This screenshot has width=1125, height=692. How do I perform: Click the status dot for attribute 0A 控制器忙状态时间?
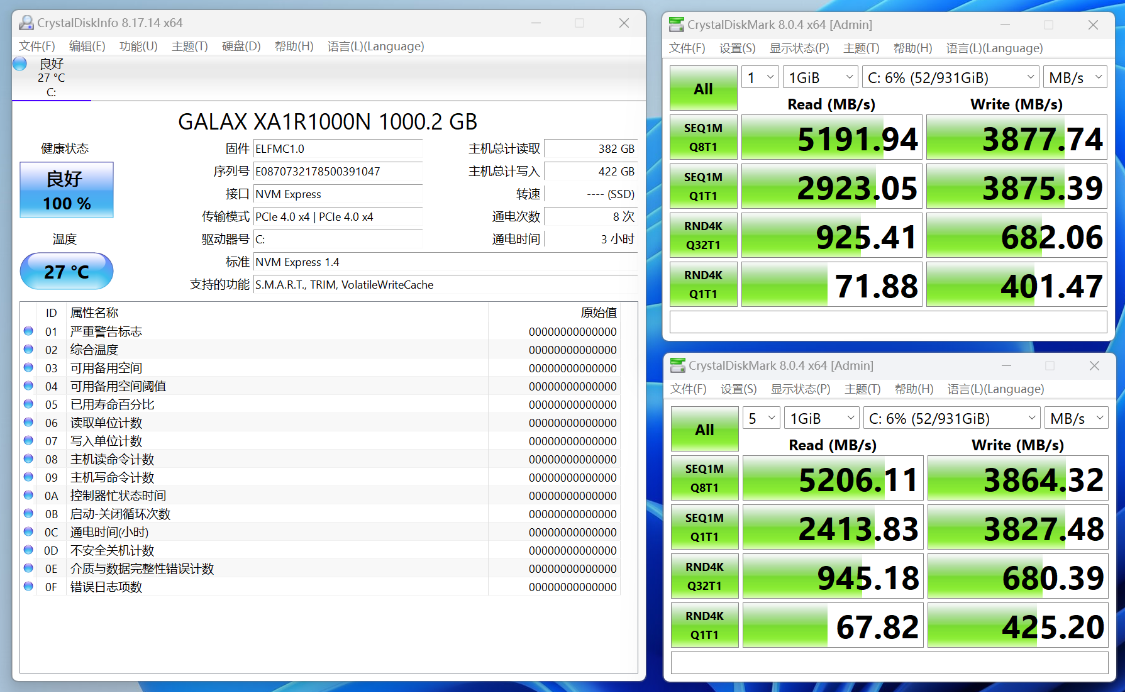click(x=29, y=495)
